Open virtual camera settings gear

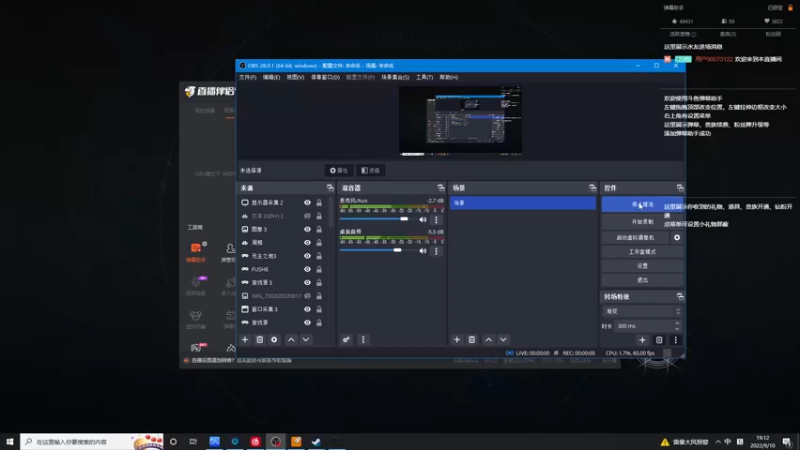pyautogui.click(x=677, y=238)
